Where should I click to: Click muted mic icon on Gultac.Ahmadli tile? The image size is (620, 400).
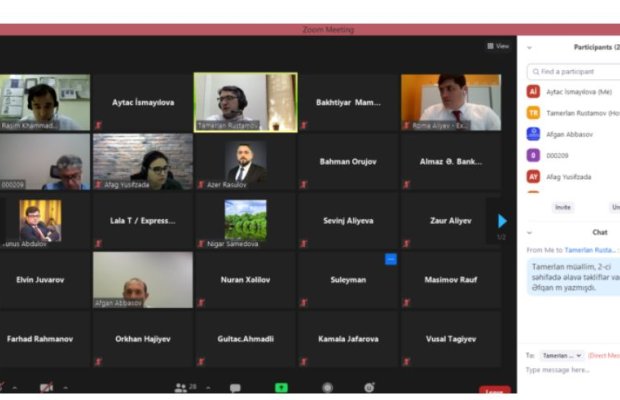click(201, 362)
